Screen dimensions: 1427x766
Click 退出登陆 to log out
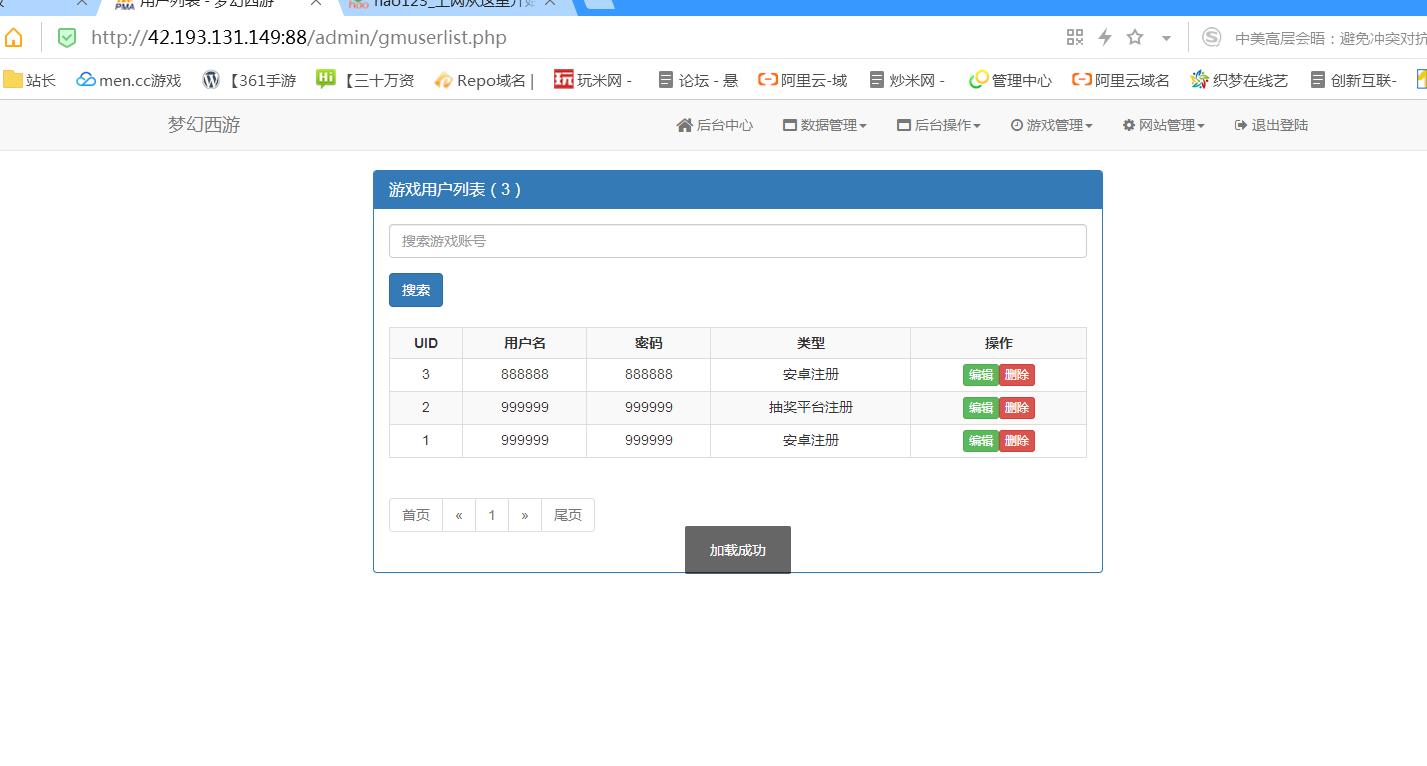(x=1271, y=125)
